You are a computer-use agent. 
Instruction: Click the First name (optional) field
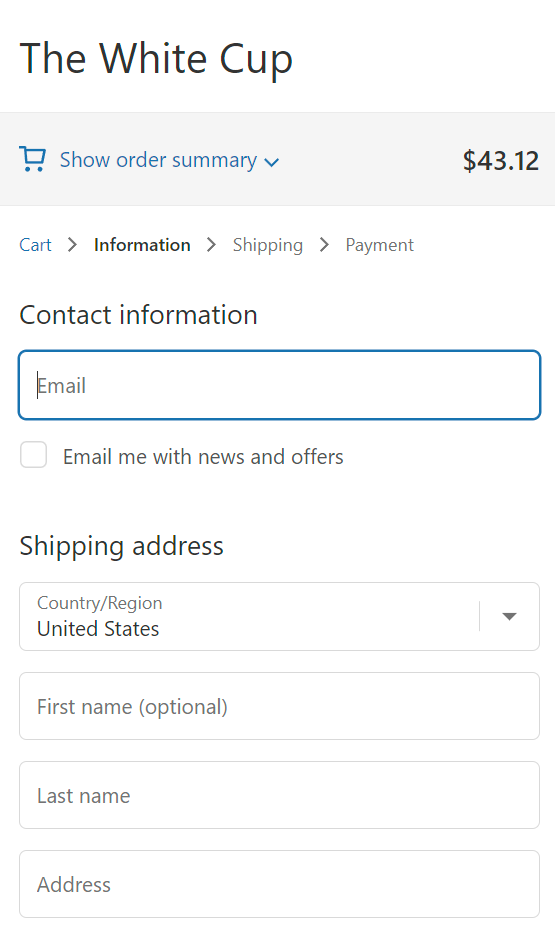[279, 706]
